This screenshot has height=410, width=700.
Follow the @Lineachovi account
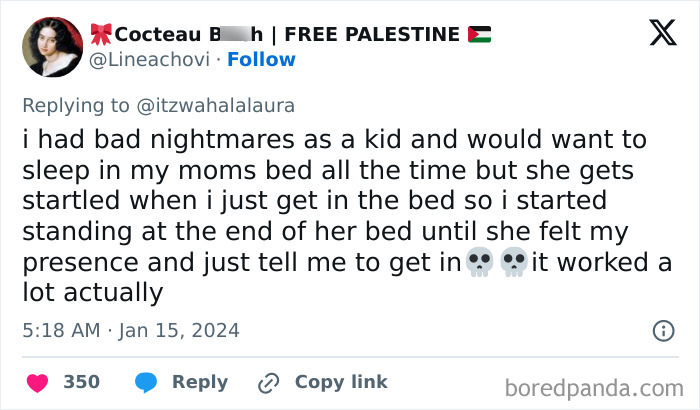(262, 59)
